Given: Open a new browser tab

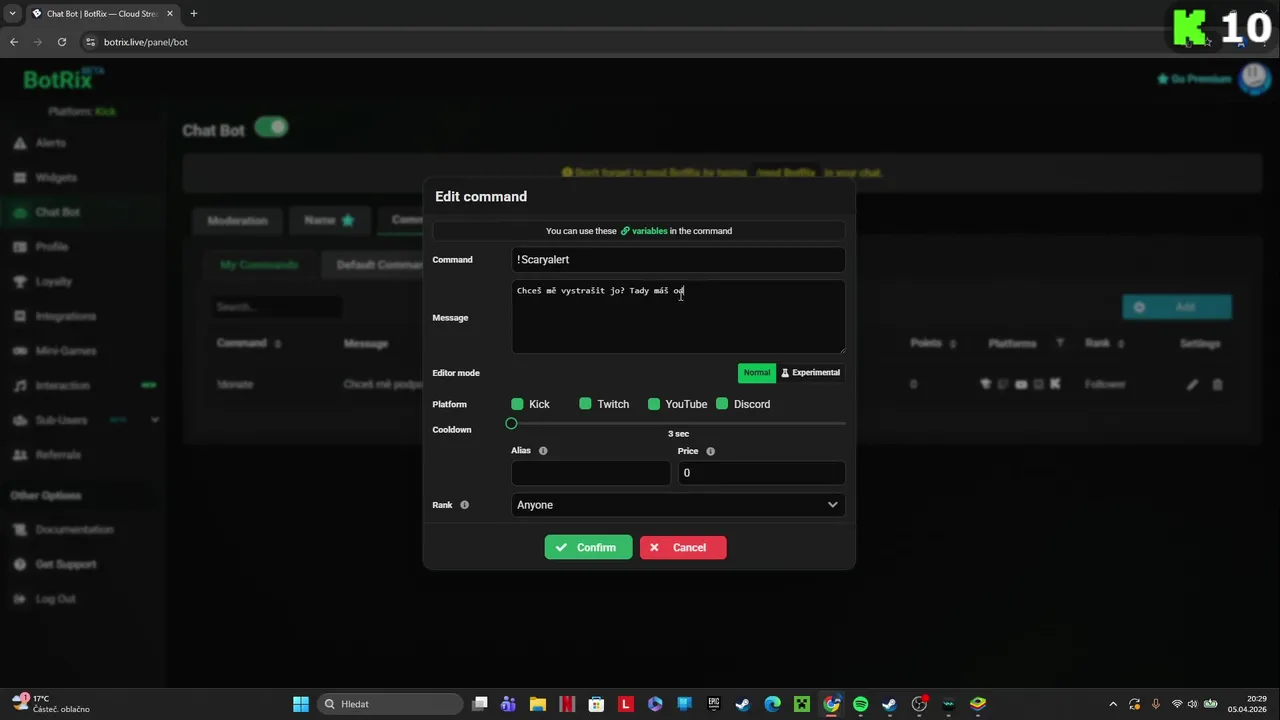Looking at the screenshot, I should point(194,14).
